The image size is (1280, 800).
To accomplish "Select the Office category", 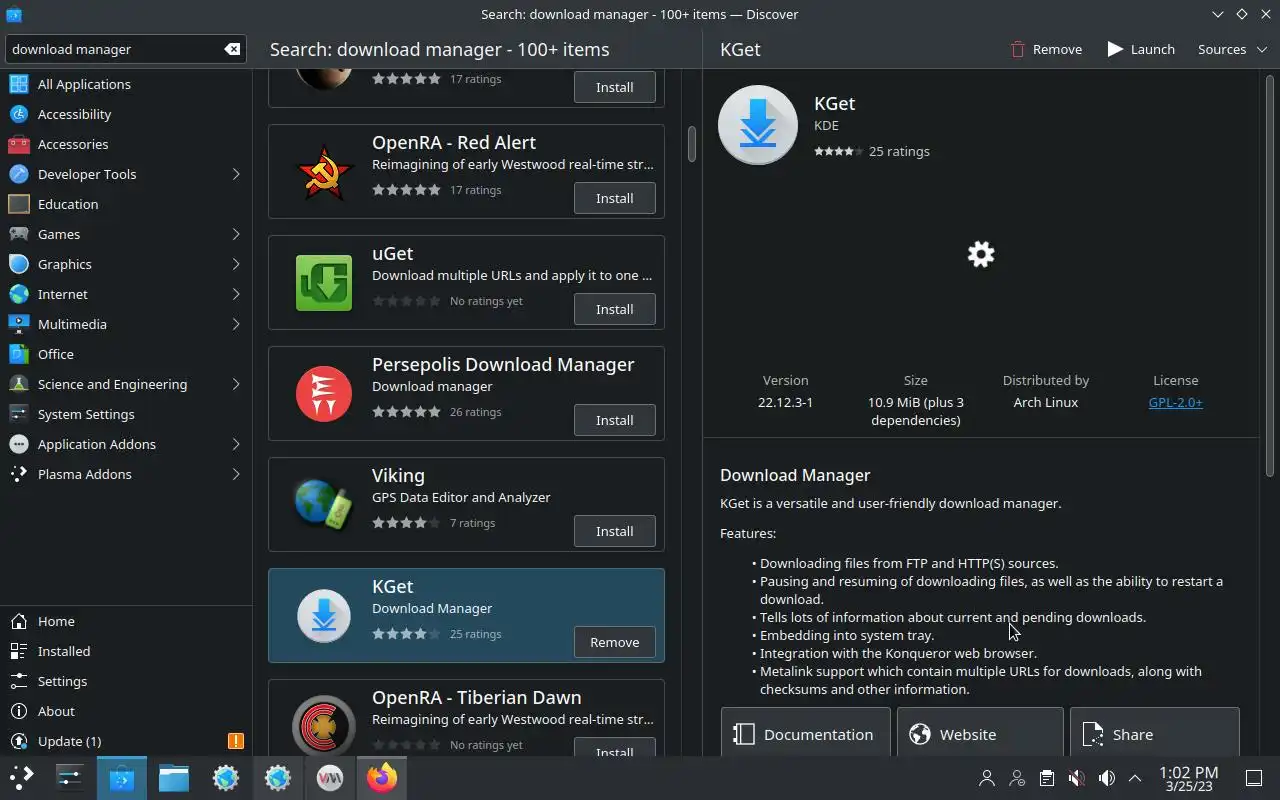I will click(x=126, y=354).
